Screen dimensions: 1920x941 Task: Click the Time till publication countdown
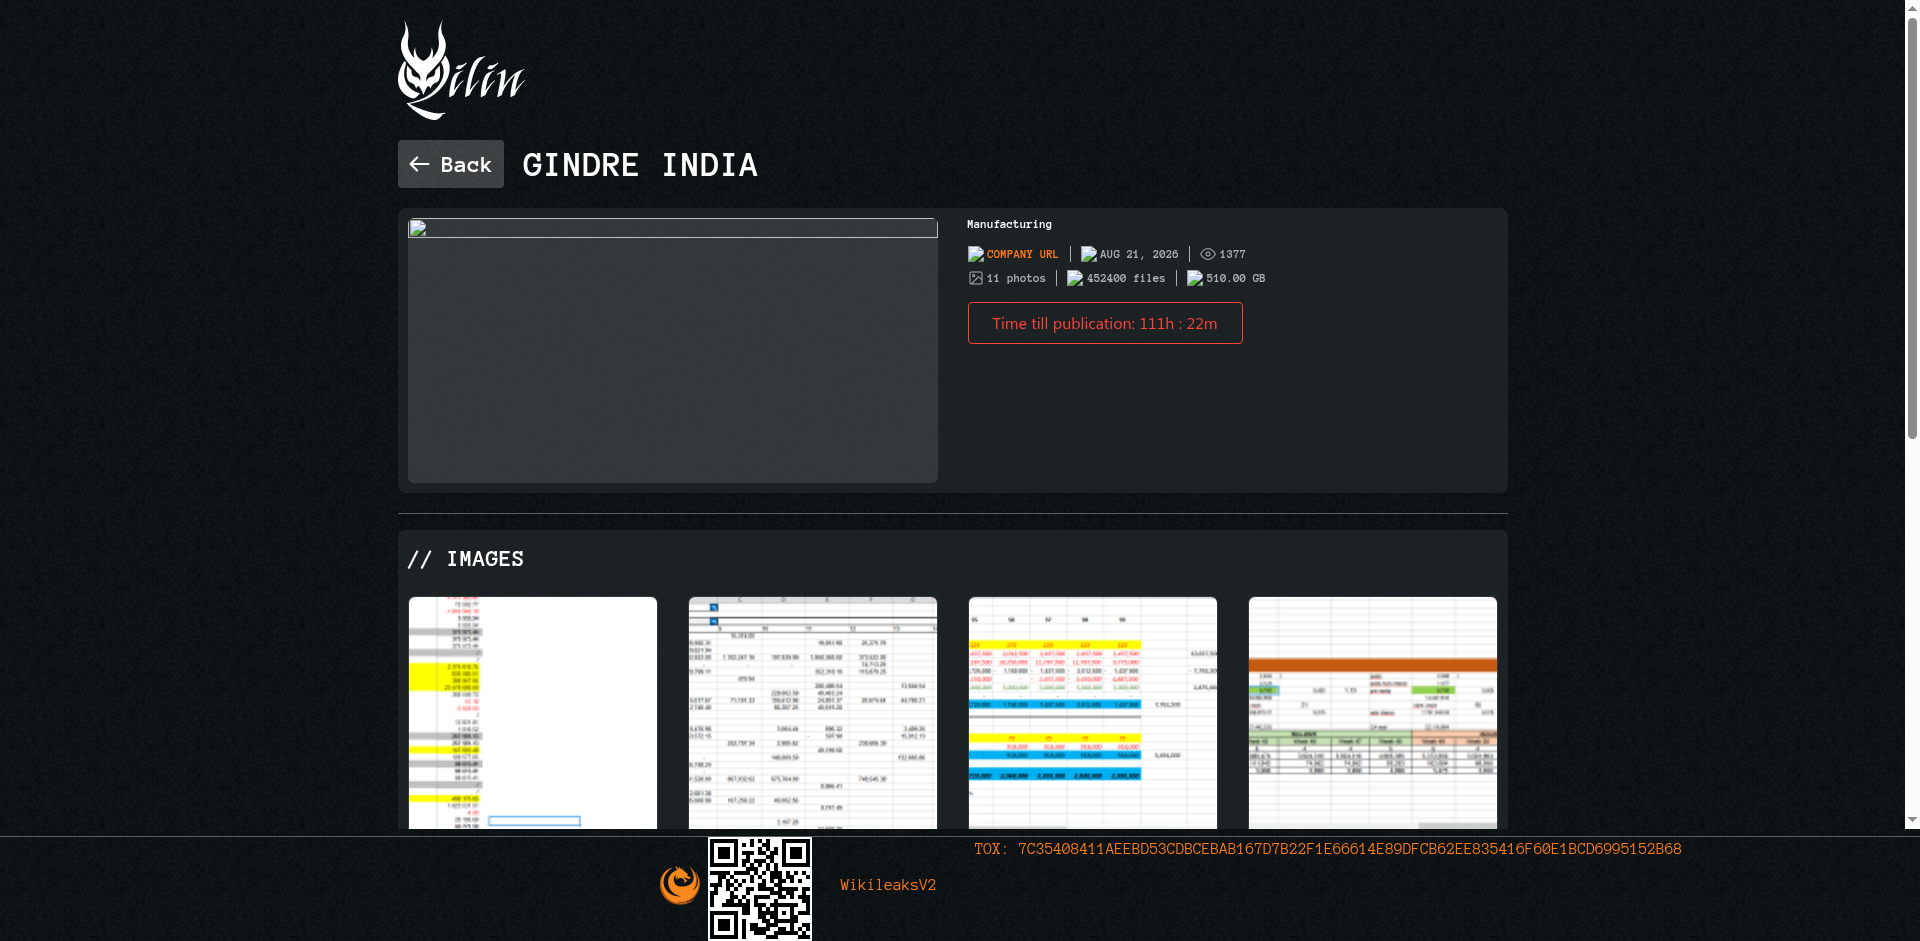[1105, 323]
